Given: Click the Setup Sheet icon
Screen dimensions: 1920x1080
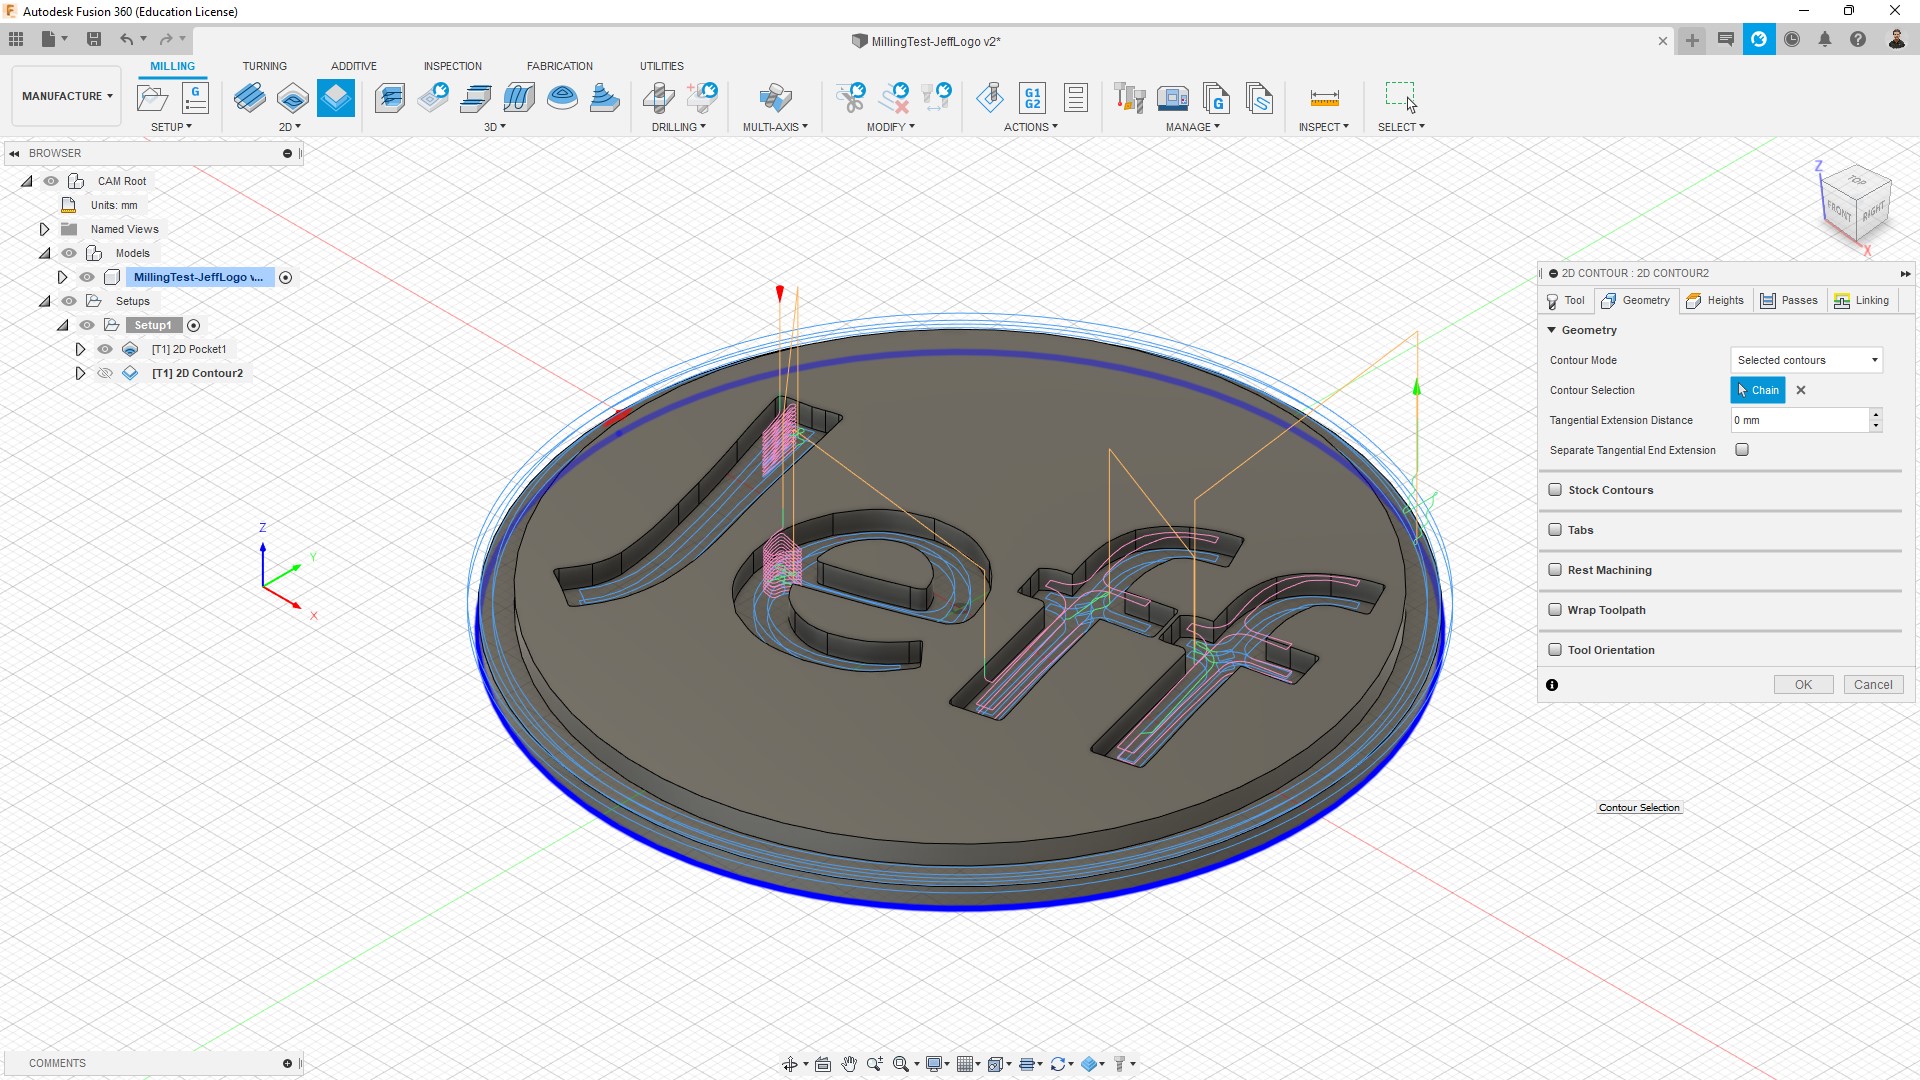Looking at the screenshot, I should (x=1076, y=98).
